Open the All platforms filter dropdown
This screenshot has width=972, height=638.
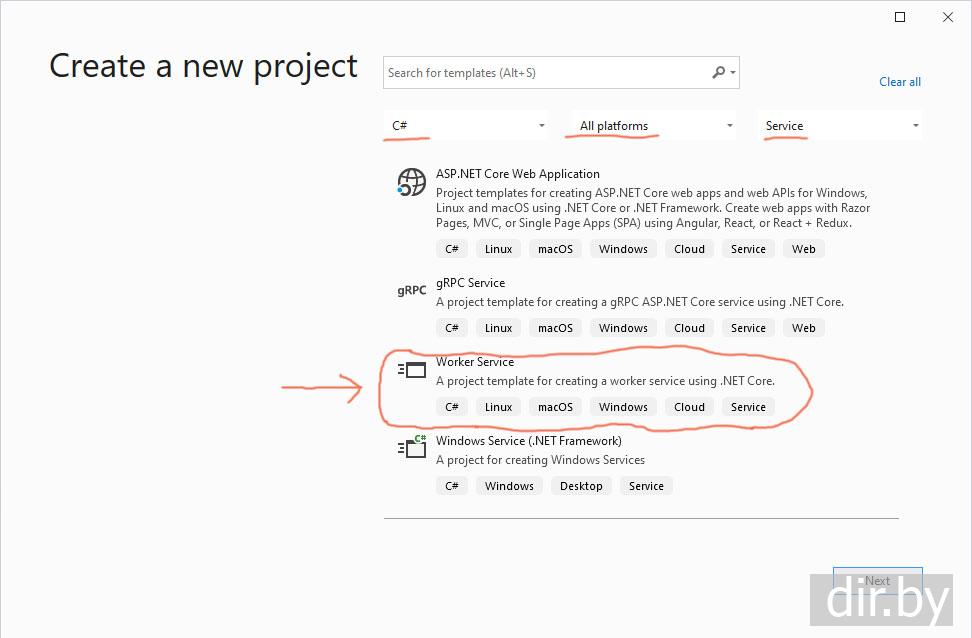pos(653,125)
